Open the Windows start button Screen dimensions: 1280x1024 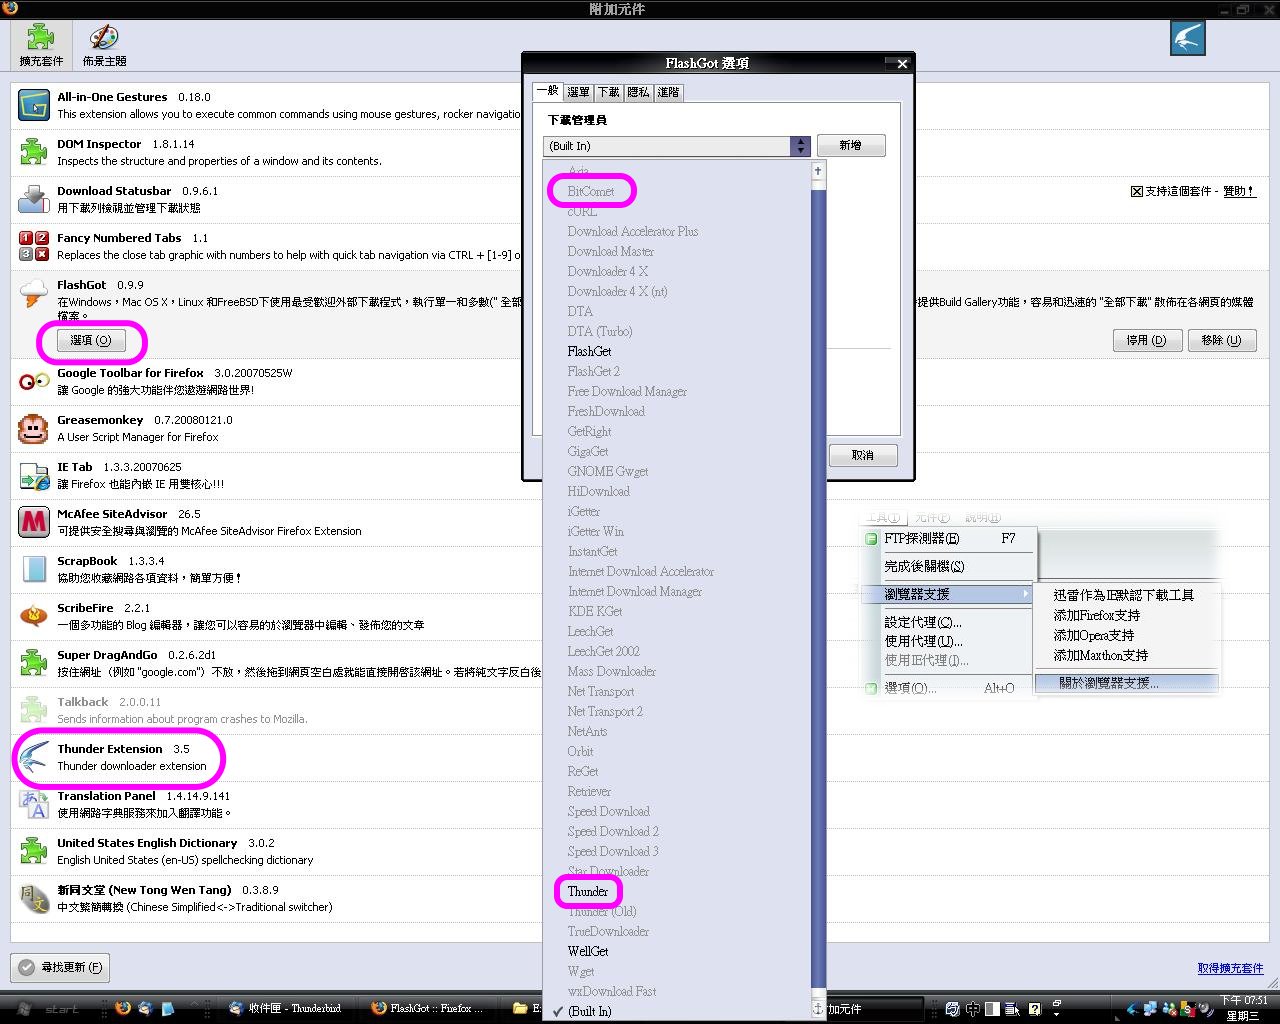50,1009
